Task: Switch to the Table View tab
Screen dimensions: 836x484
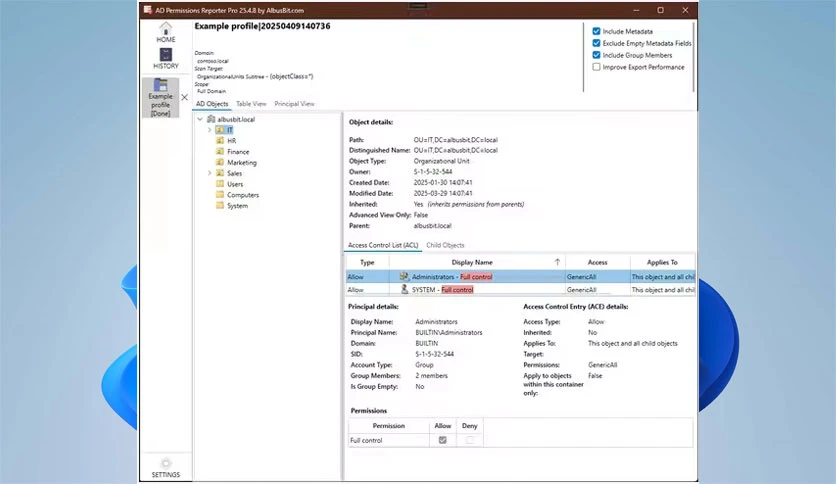Action: click(251, 104)
